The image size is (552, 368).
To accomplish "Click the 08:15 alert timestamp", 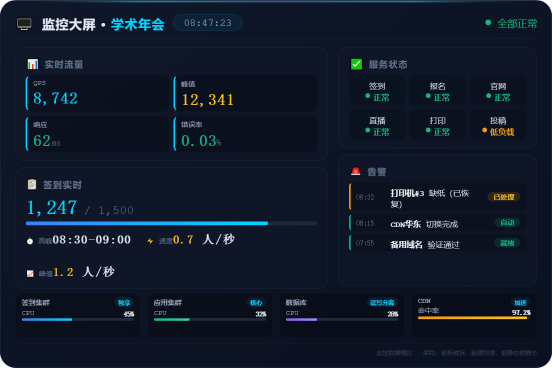I will tap(365, 223).
